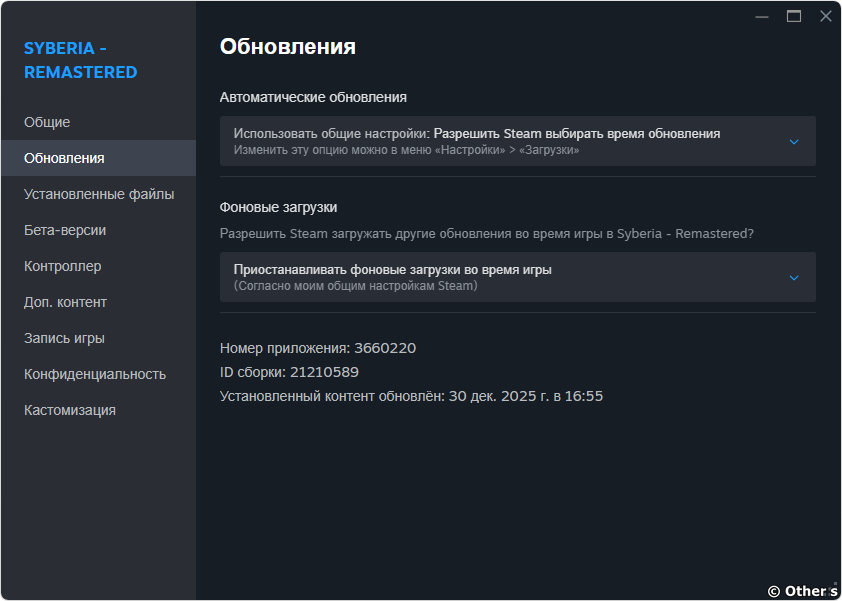Click the ID сборки 21210589 line

pyautogui.click(x=289, y=372)
